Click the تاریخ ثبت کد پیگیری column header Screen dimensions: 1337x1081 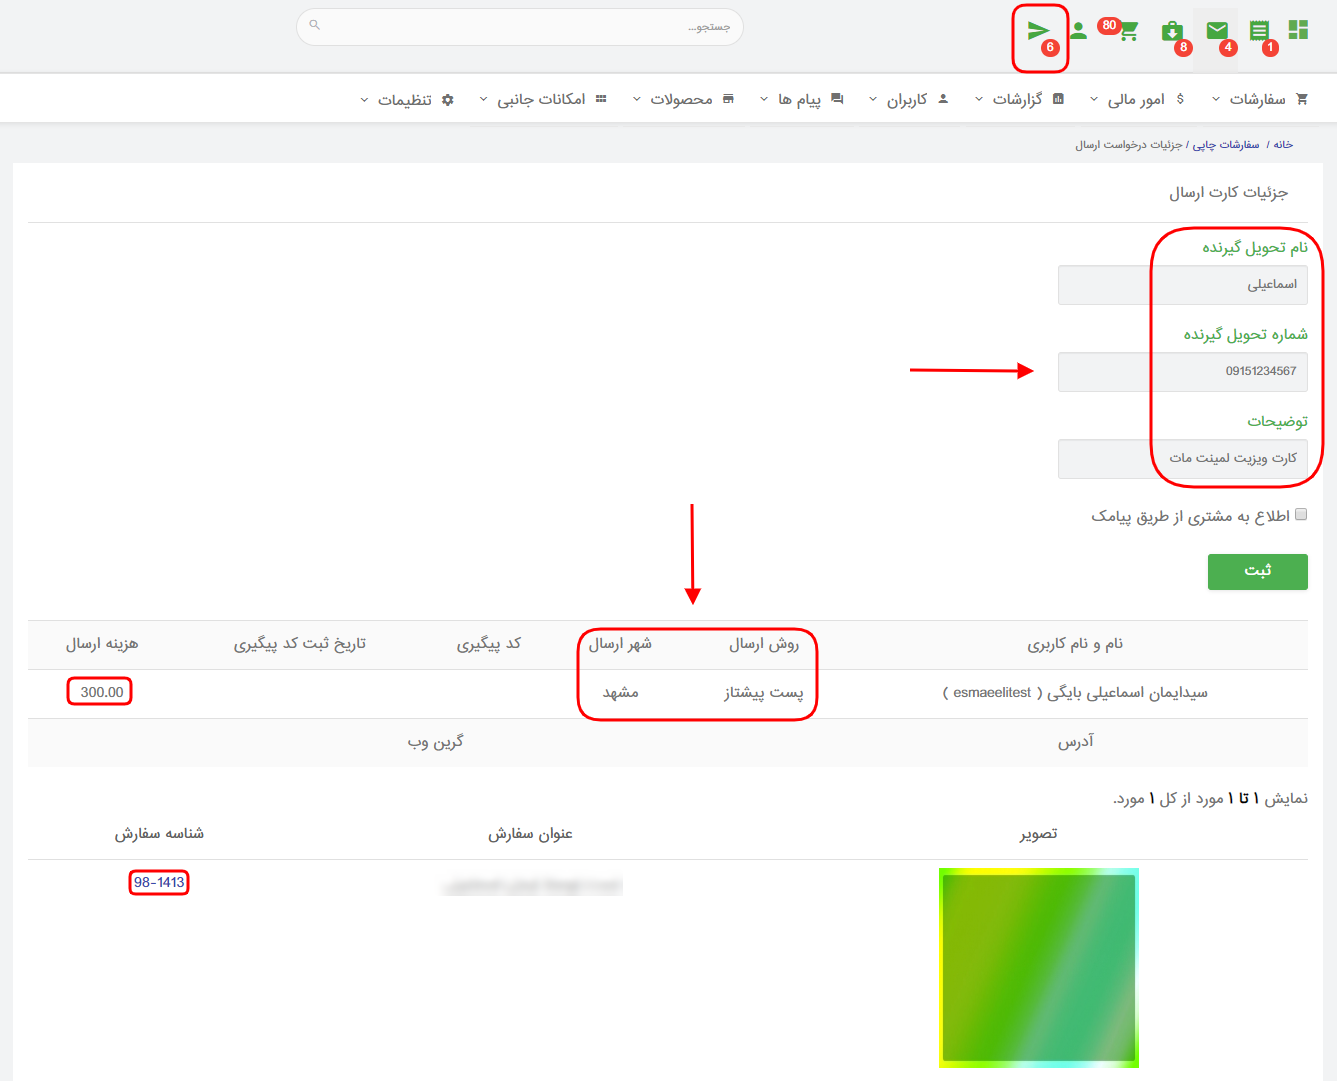[x=300, y=644]
